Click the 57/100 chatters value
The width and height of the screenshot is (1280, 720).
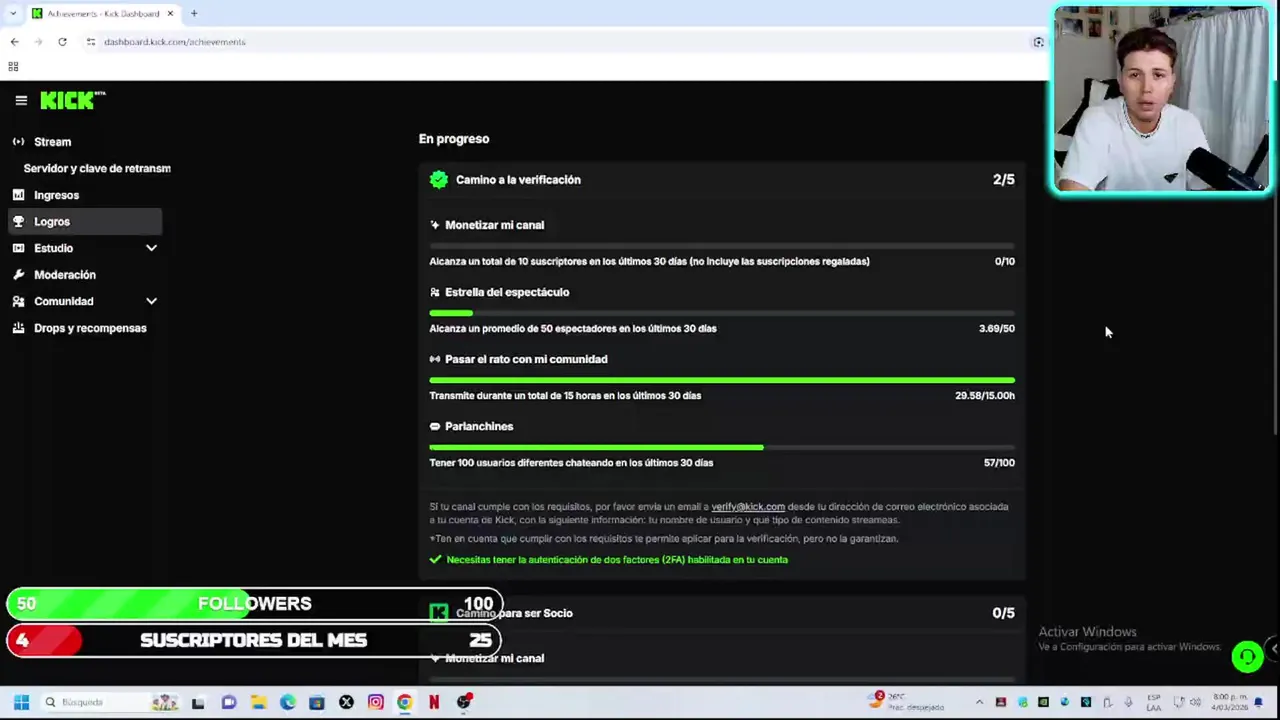[x=999, y=463]
